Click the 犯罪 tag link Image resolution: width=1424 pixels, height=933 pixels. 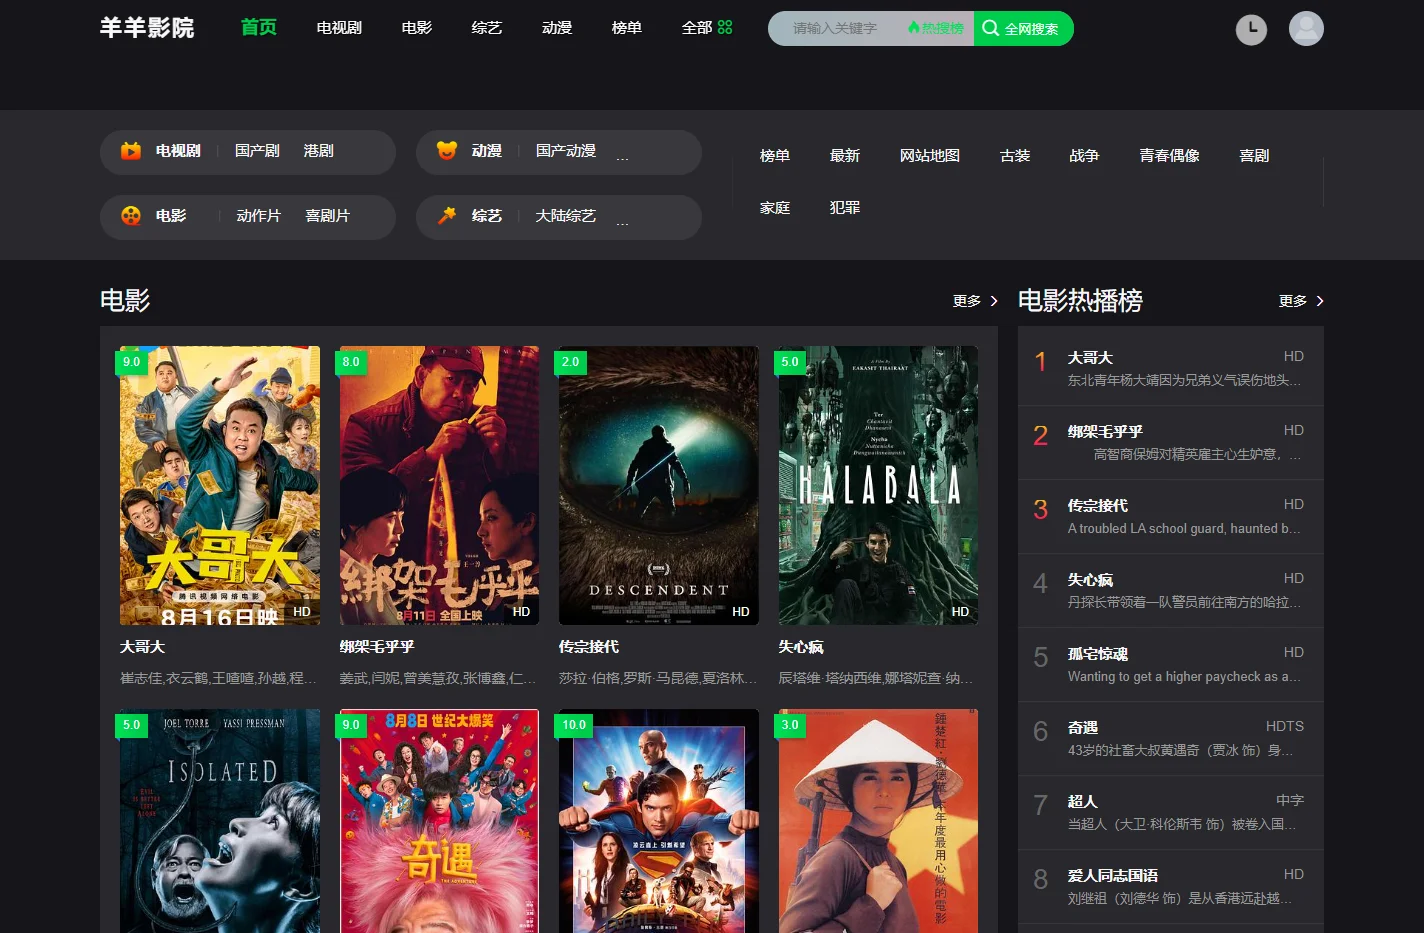coord(845,208)
